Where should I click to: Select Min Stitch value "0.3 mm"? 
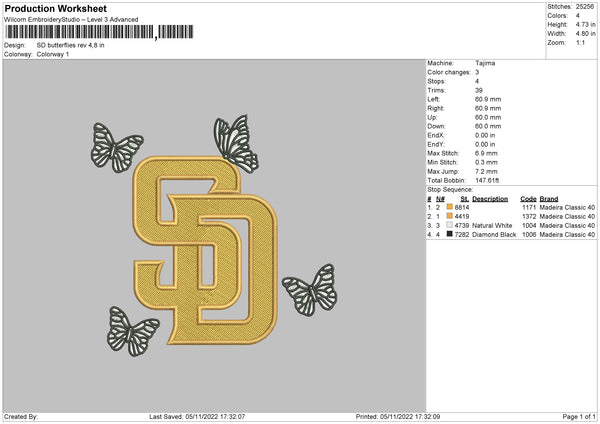[x=486, y=162]
